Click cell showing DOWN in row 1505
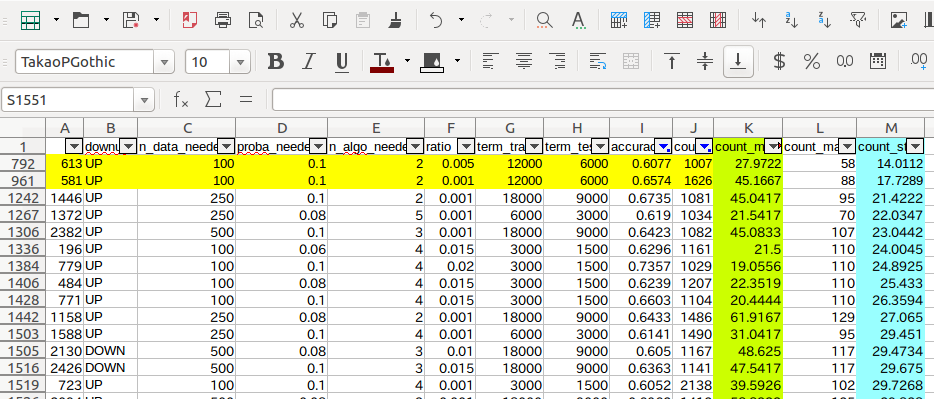The height and width of the screenshot is (399, 934). [110, 351]
